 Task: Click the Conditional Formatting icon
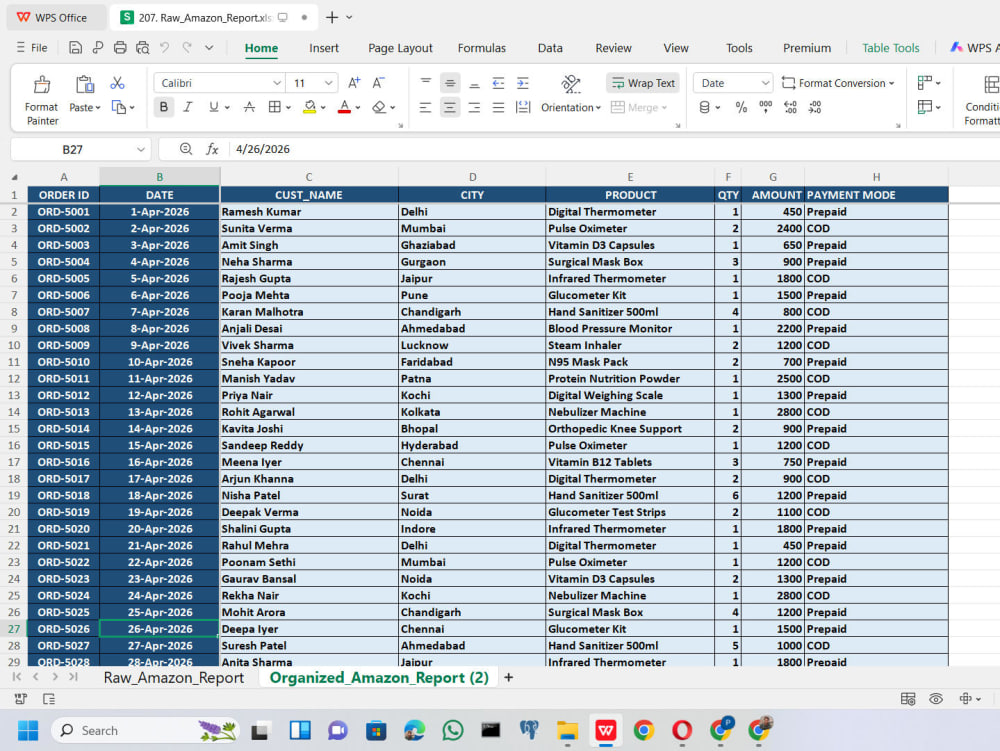click(x=990, y=84)
